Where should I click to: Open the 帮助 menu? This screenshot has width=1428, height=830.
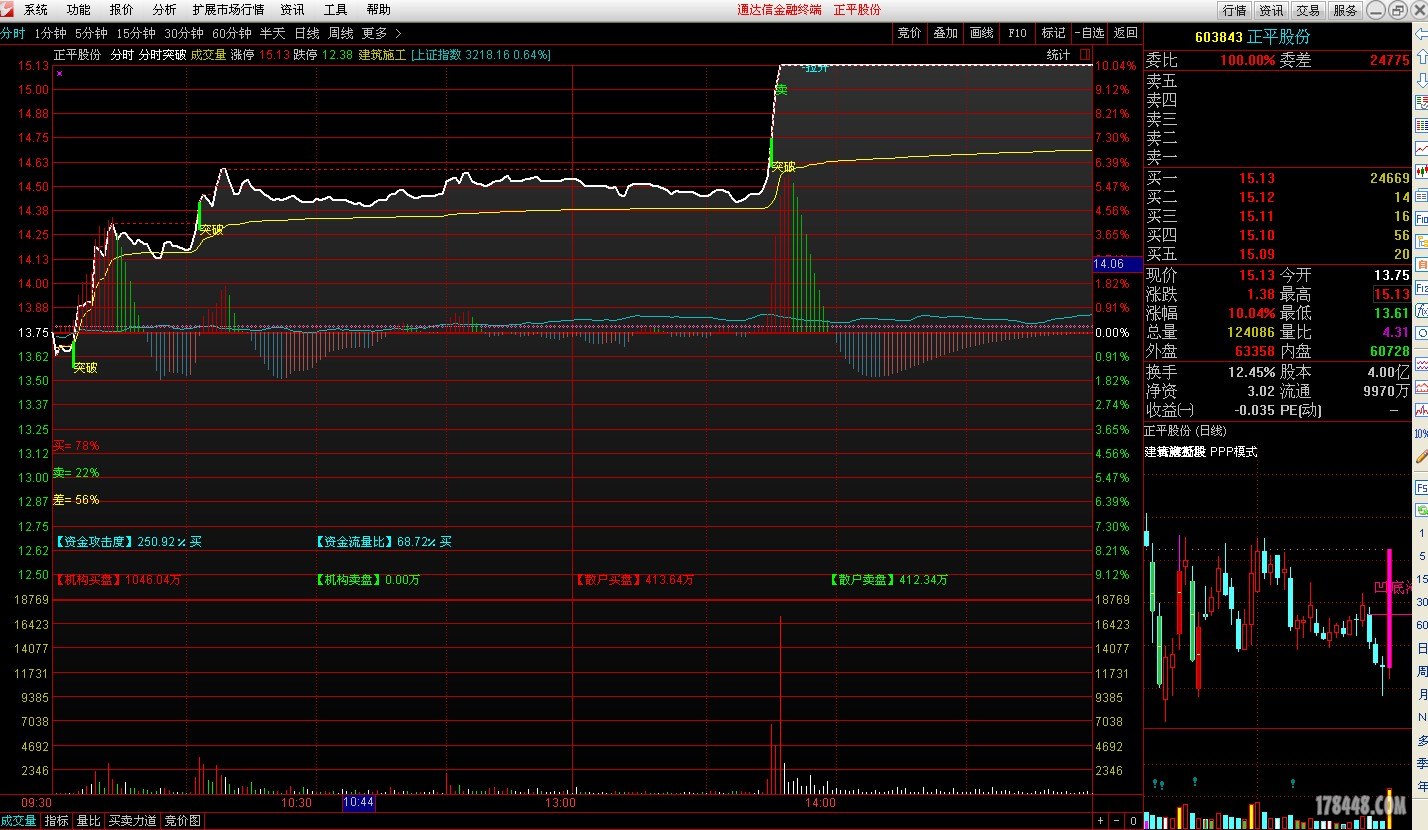pos(378,9)
